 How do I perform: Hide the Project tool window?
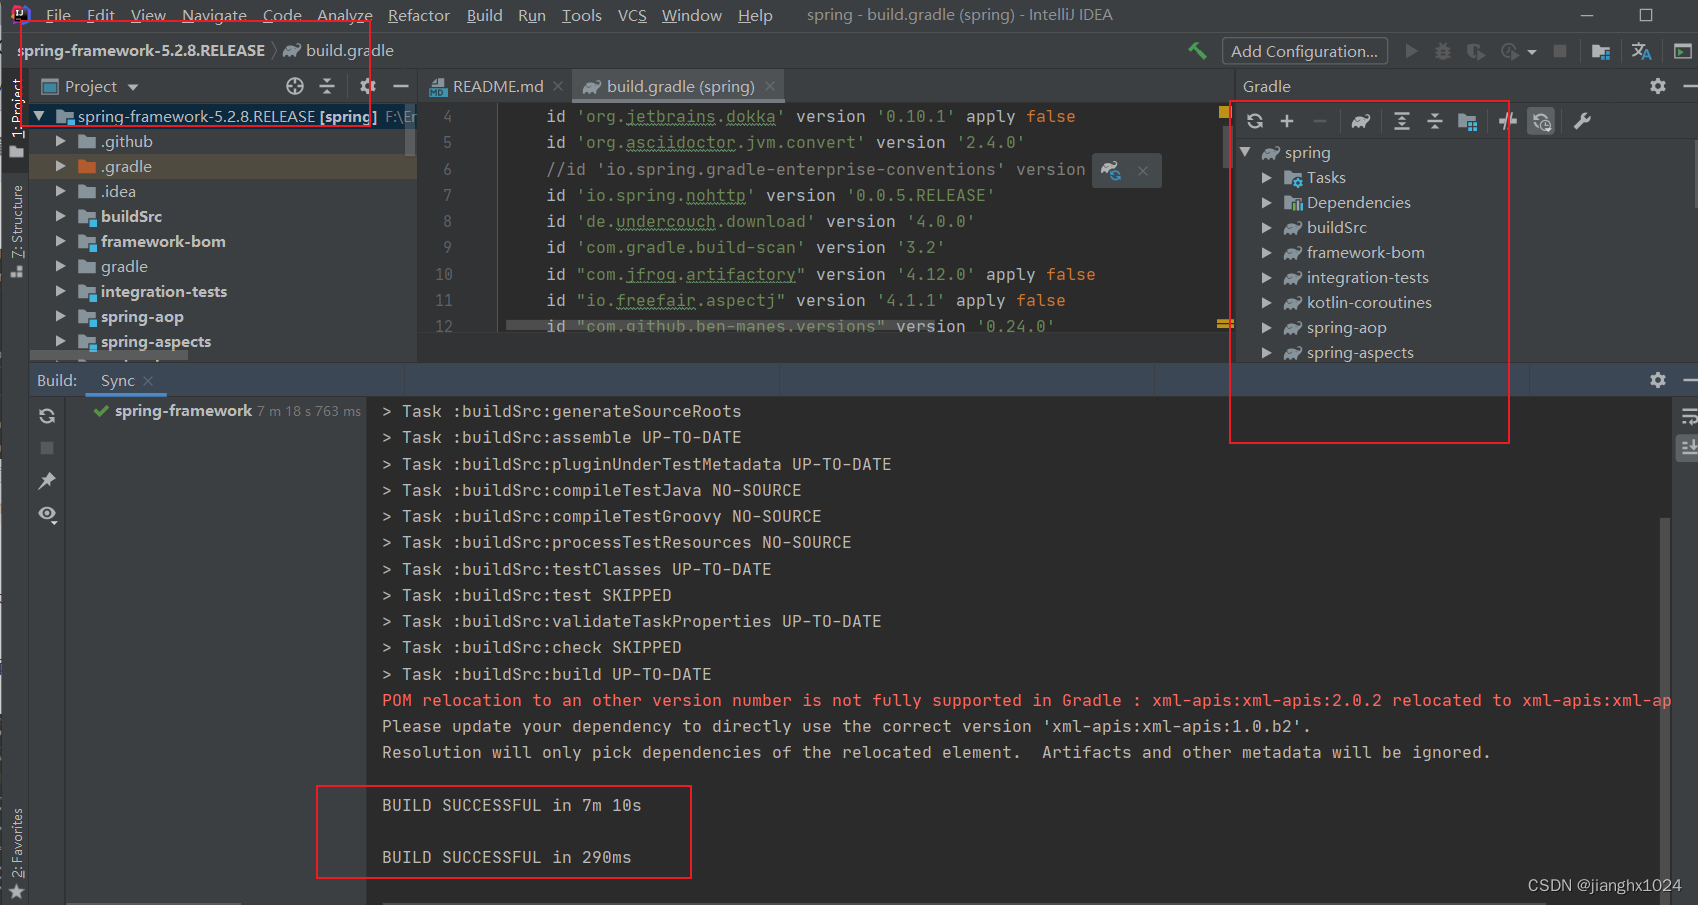point(401,86)
